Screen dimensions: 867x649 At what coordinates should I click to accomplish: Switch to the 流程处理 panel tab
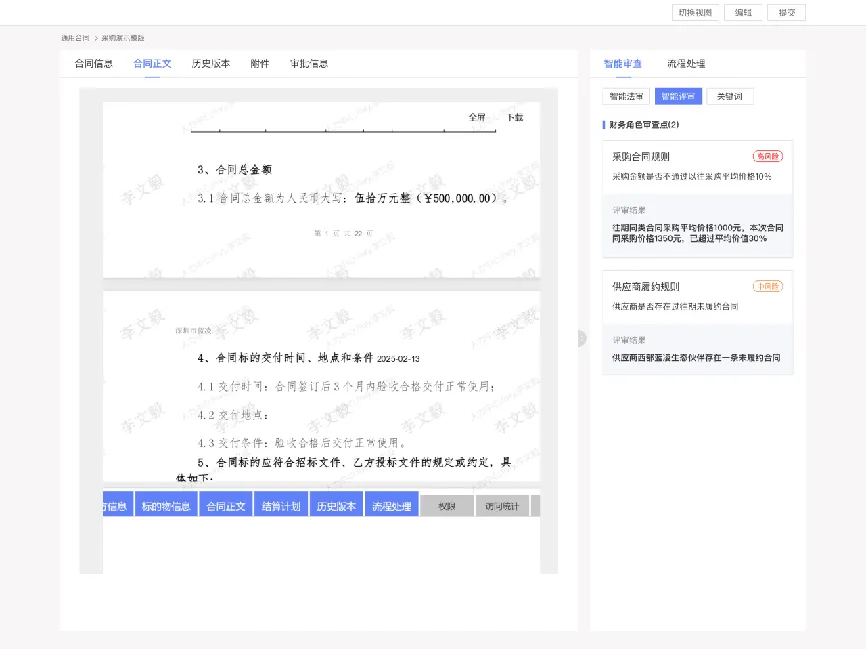(x=686, y=64)
